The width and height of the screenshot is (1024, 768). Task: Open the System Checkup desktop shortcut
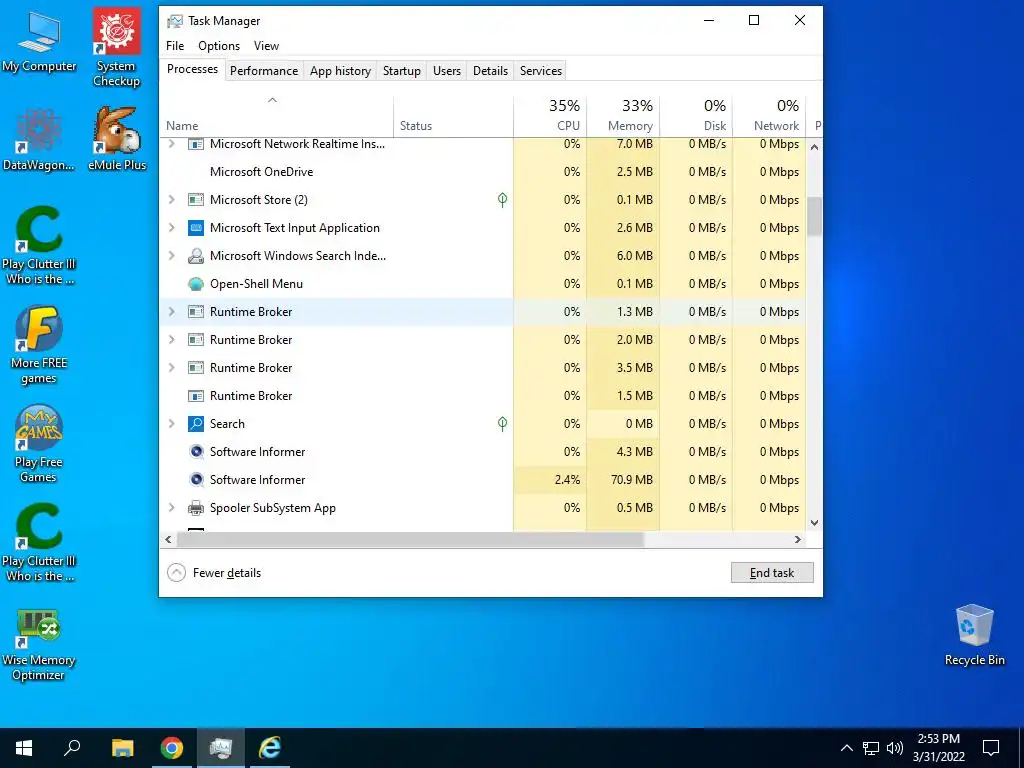click(116, 47)
